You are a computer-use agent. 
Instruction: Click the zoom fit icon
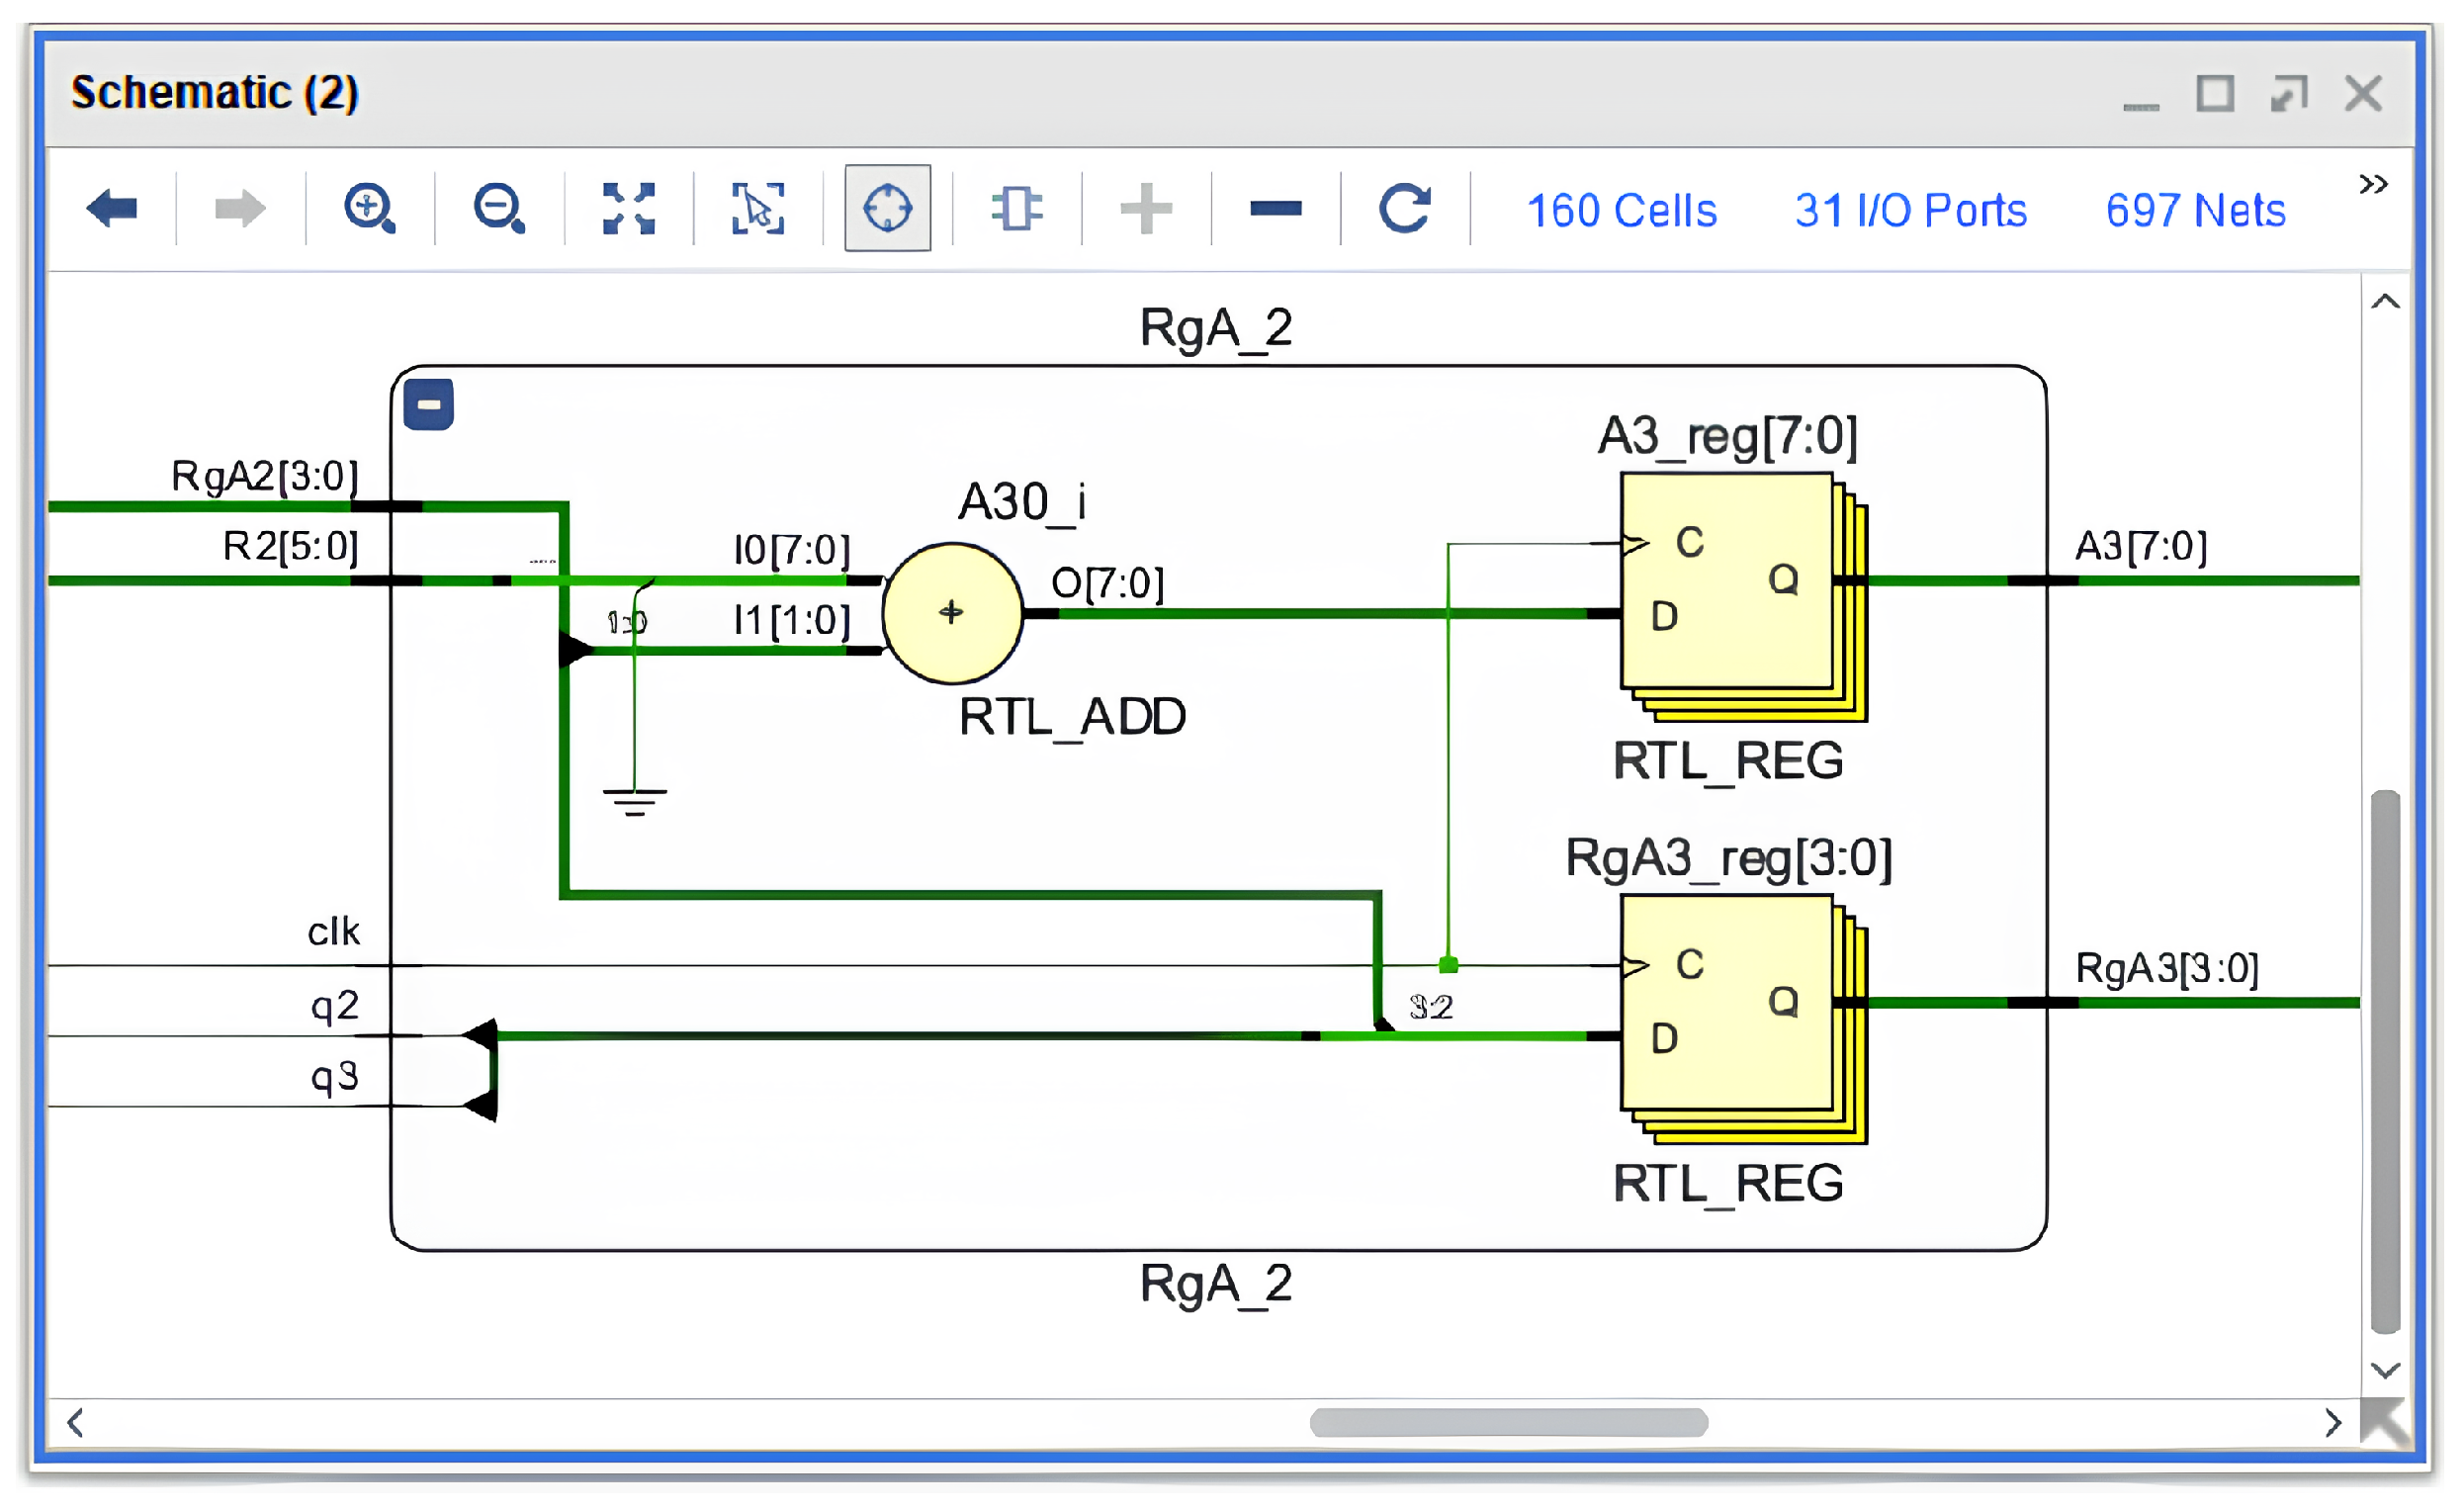628,209
